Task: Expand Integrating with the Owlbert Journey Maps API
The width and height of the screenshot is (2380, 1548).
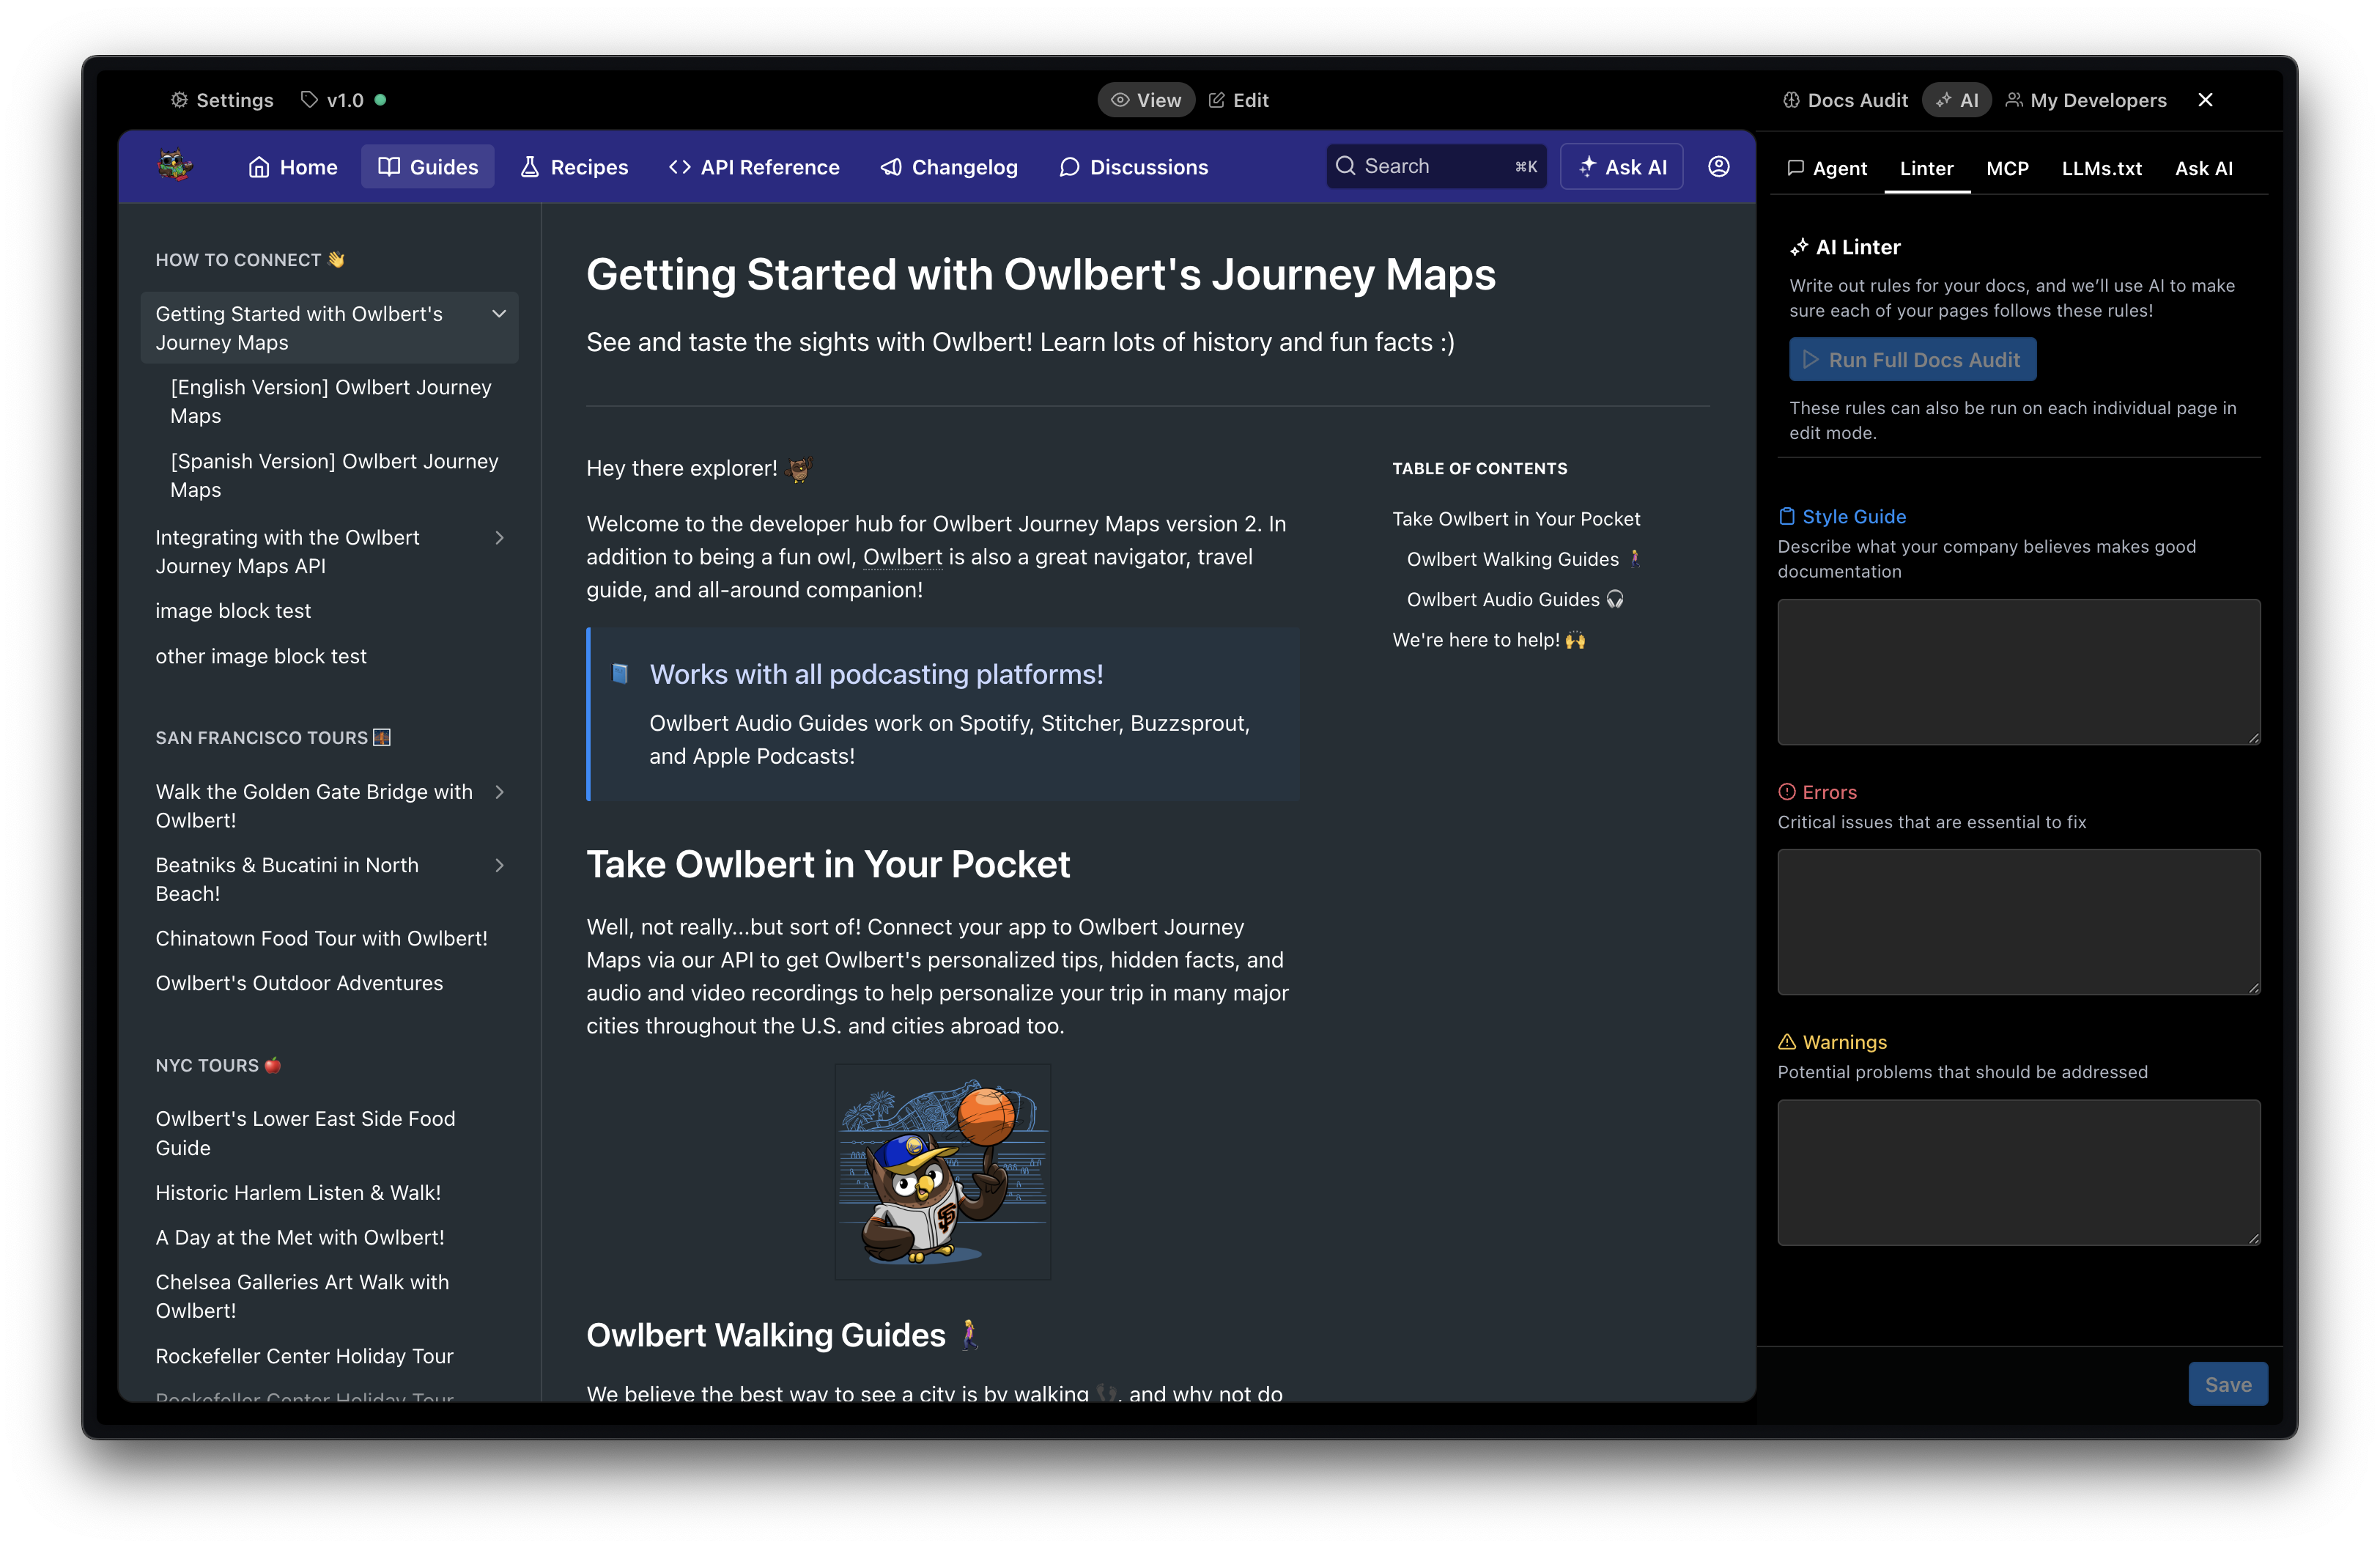Action: pos(499,538)
